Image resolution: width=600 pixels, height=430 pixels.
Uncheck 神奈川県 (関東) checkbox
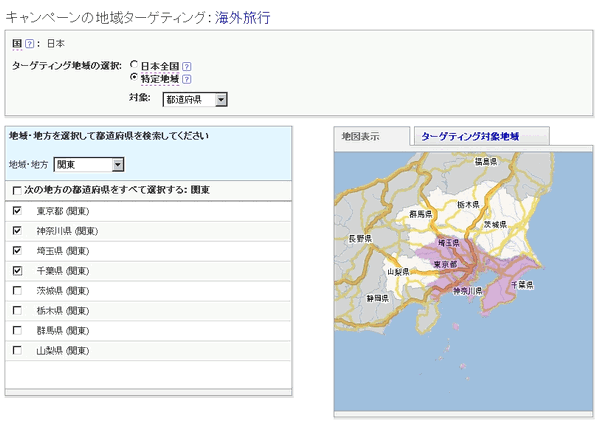click(x=17, y=231)
